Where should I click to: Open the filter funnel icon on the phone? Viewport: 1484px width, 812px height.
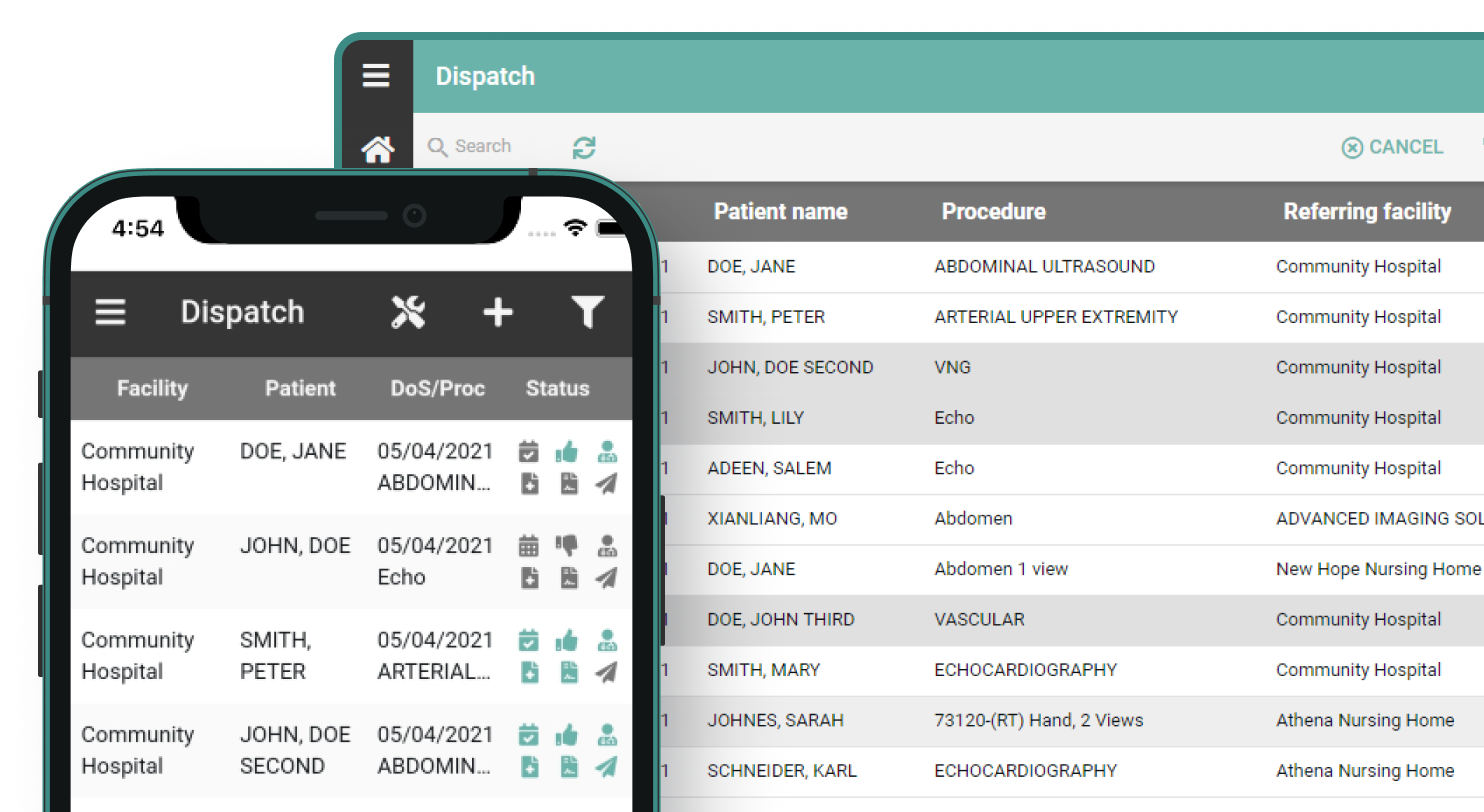click(x=587, y=312)
